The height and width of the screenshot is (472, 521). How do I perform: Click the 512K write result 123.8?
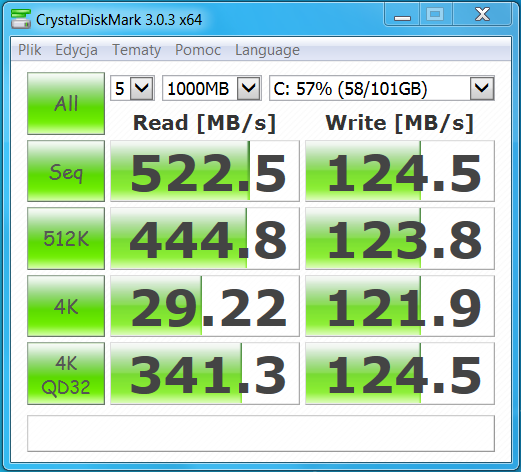[400, 238]
